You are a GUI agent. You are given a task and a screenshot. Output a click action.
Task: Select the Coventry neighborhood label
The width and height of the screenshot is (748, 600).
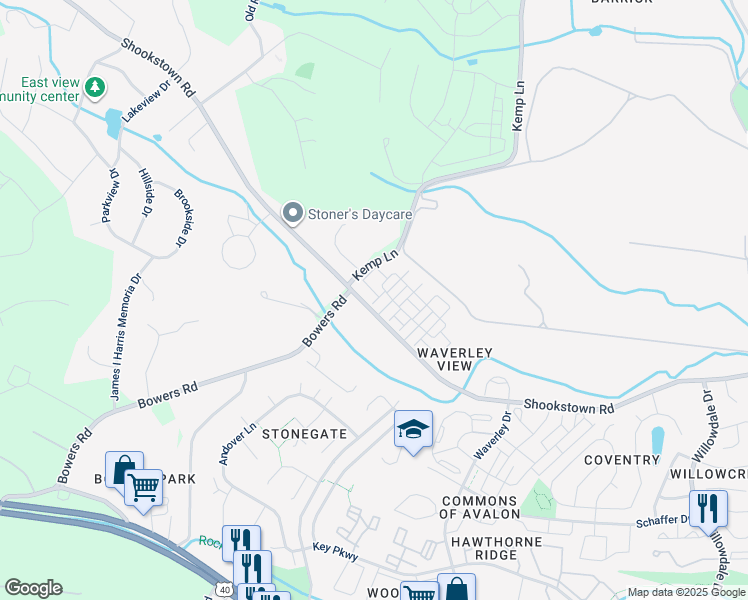coord(622,460)
